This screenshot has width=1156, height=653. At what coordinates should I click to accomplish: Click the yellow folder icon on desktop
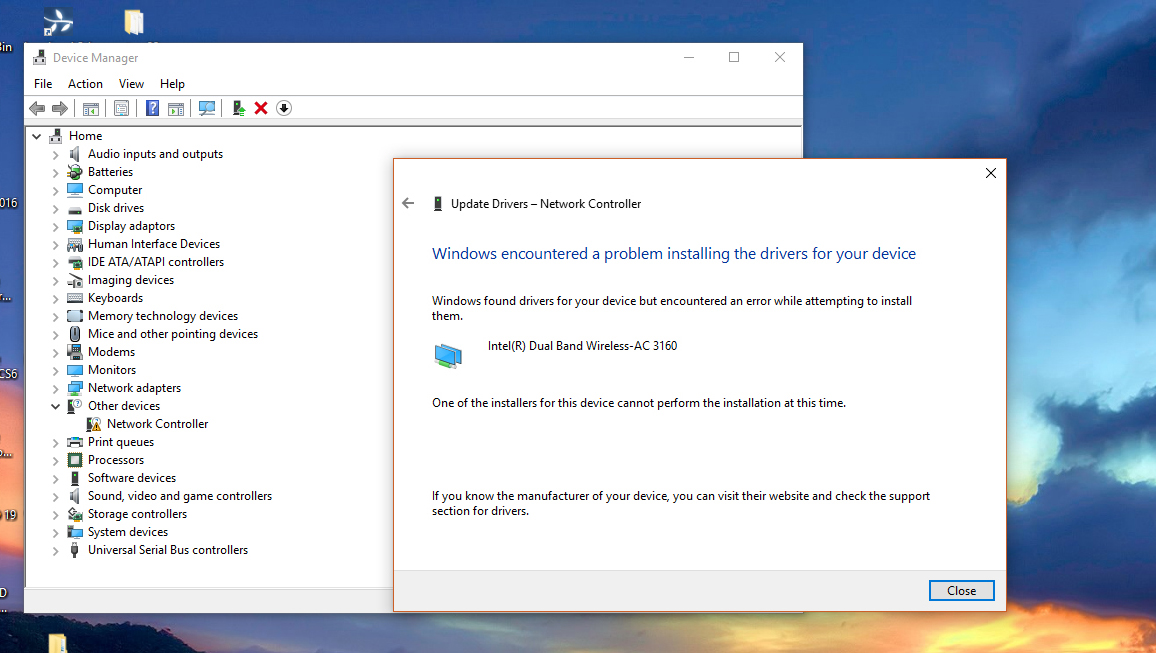point(133,22)
